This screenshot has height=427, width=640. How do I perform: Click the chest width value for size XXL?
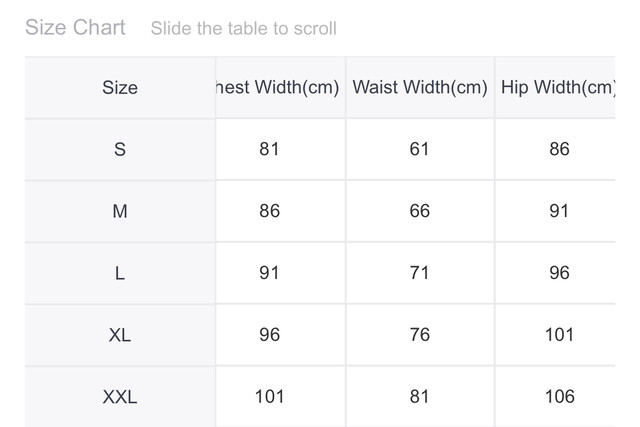coord(269,397)
